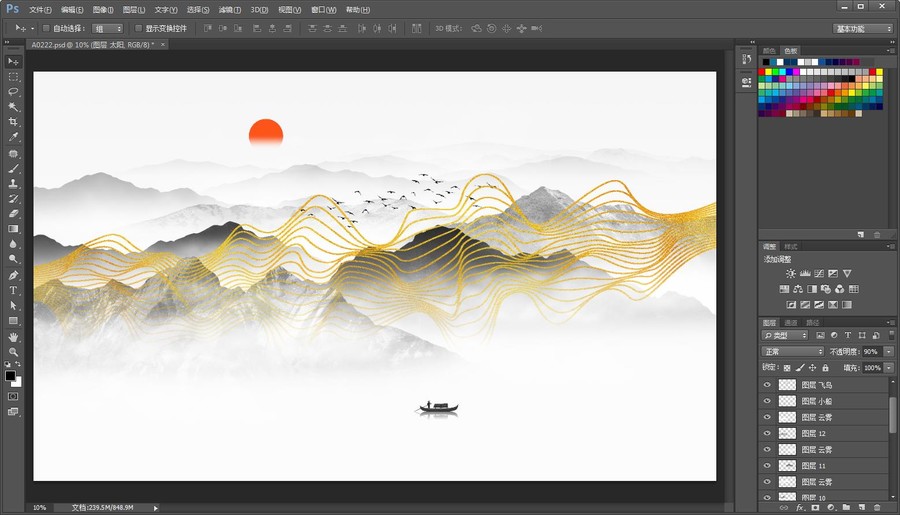Add a Color Balance adjustment

click(x=798, y=289)
